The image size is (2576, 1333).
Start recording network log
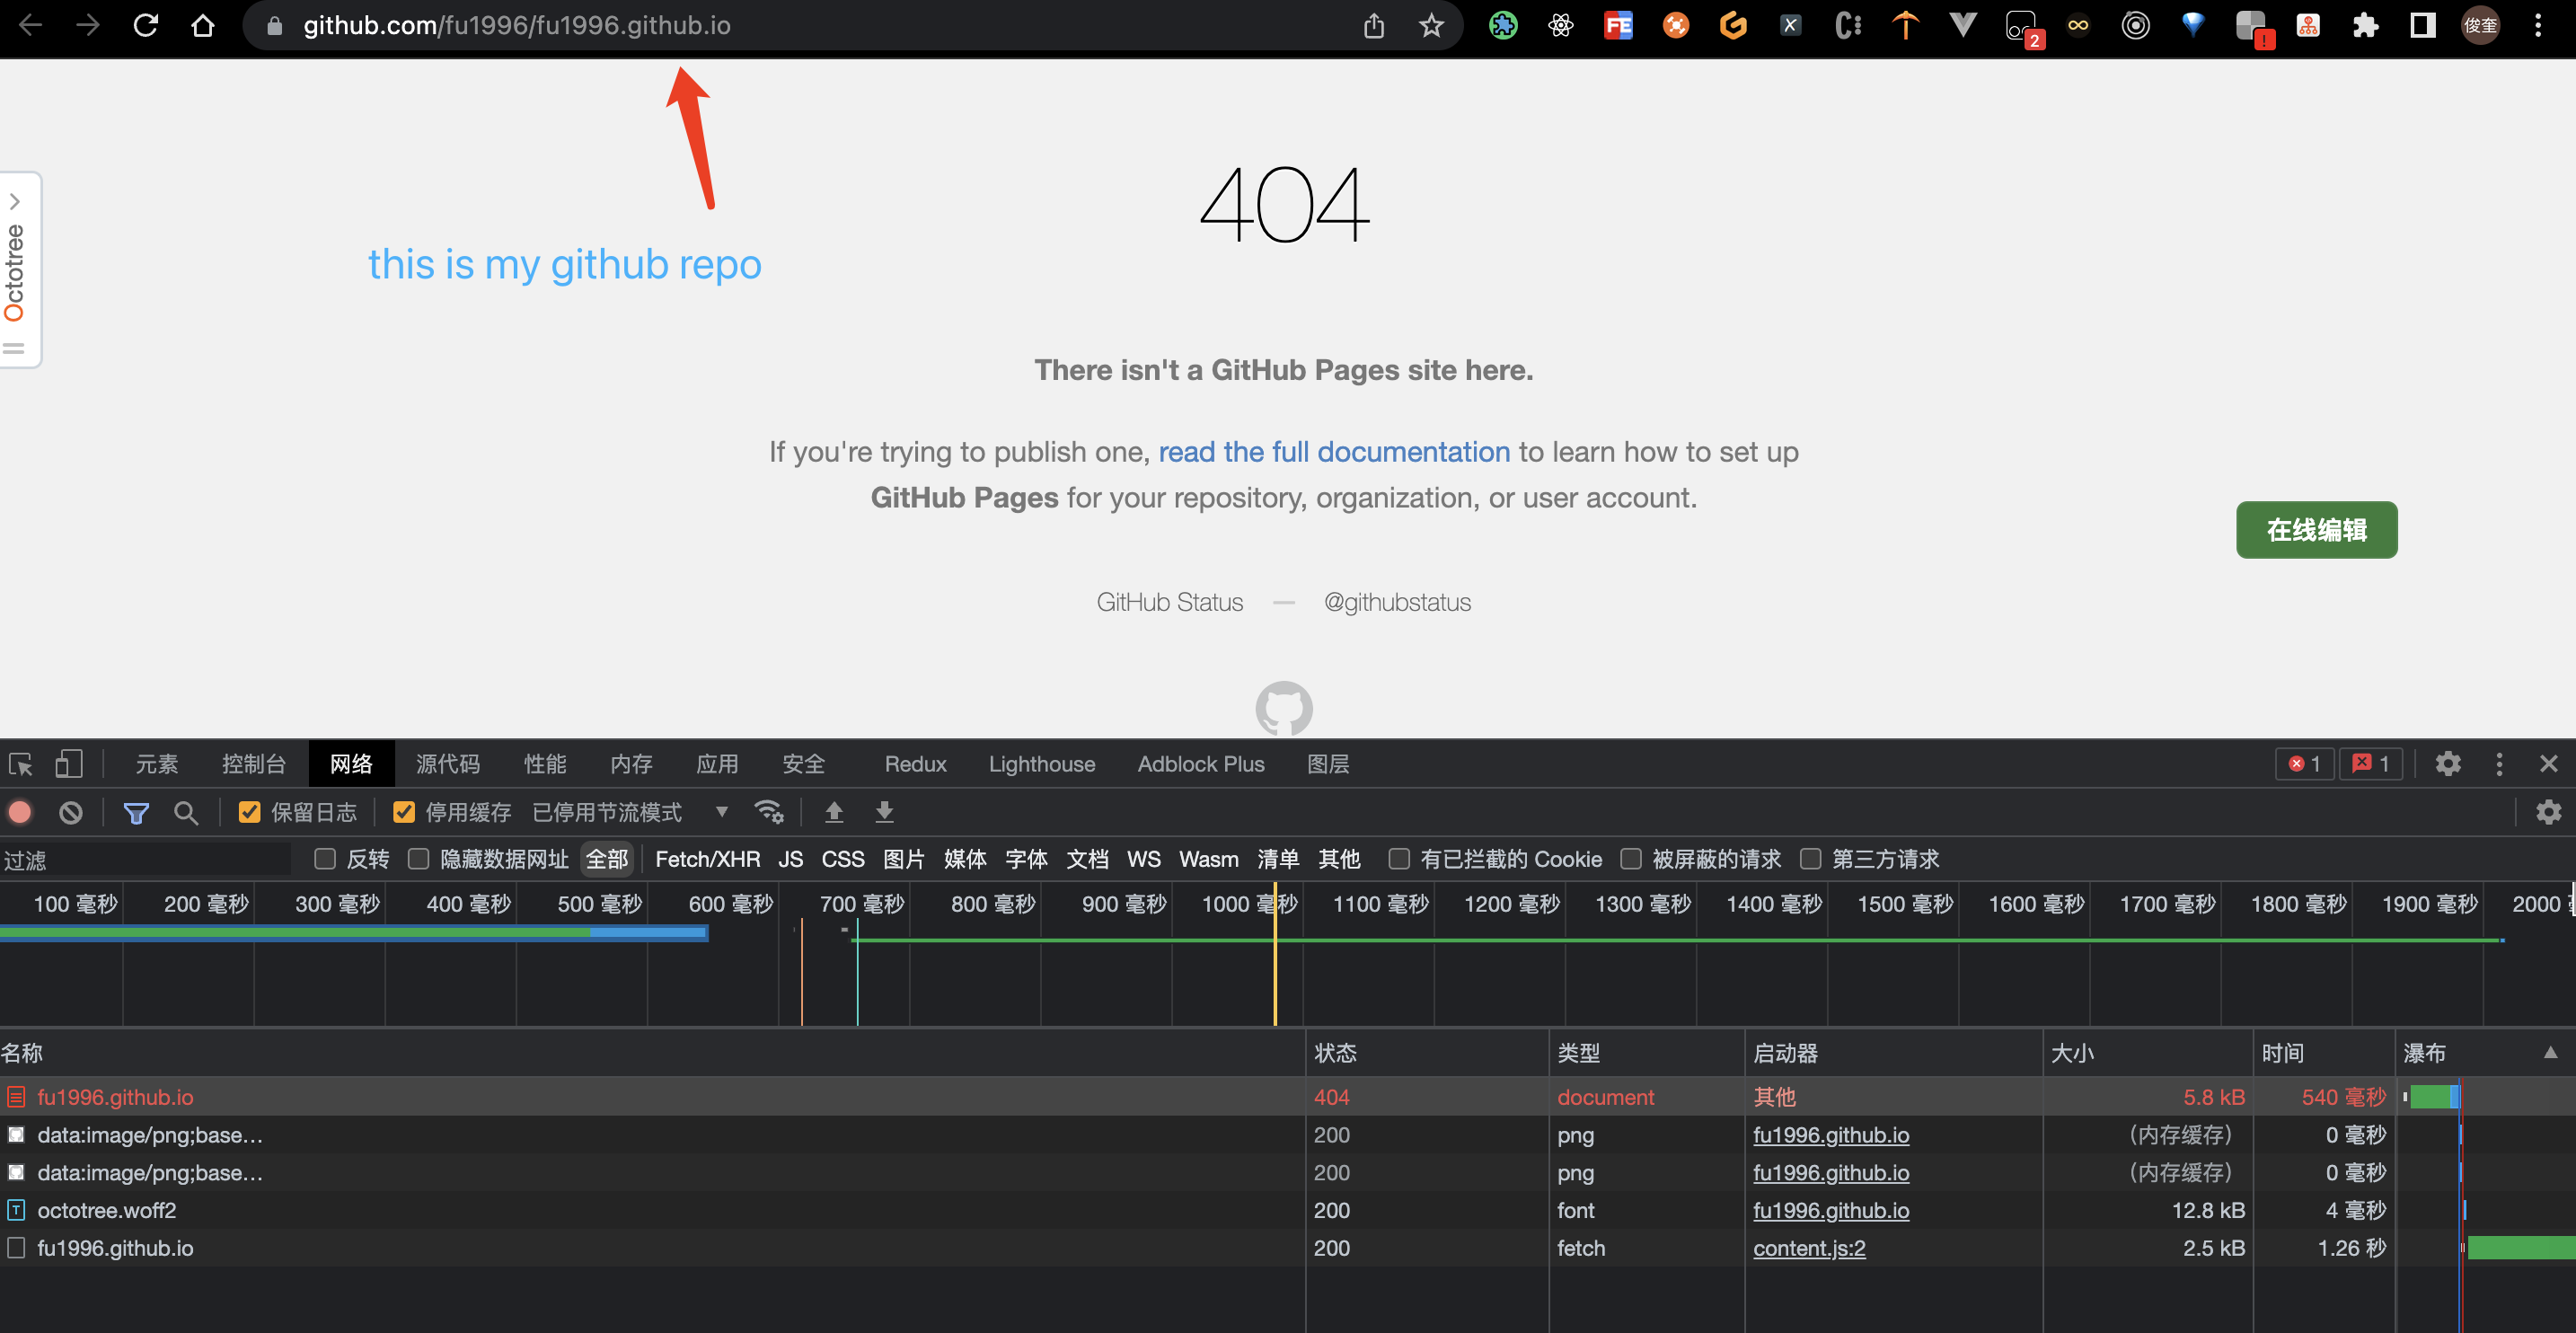[x=20, y=812]
